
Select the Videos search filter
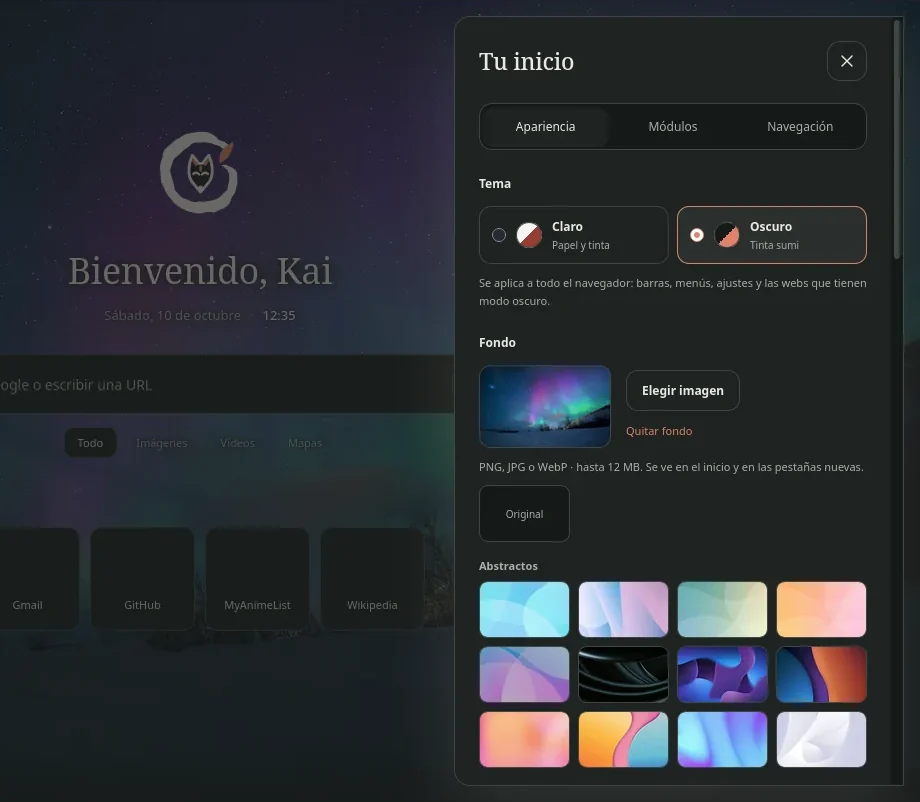[238, 443]
